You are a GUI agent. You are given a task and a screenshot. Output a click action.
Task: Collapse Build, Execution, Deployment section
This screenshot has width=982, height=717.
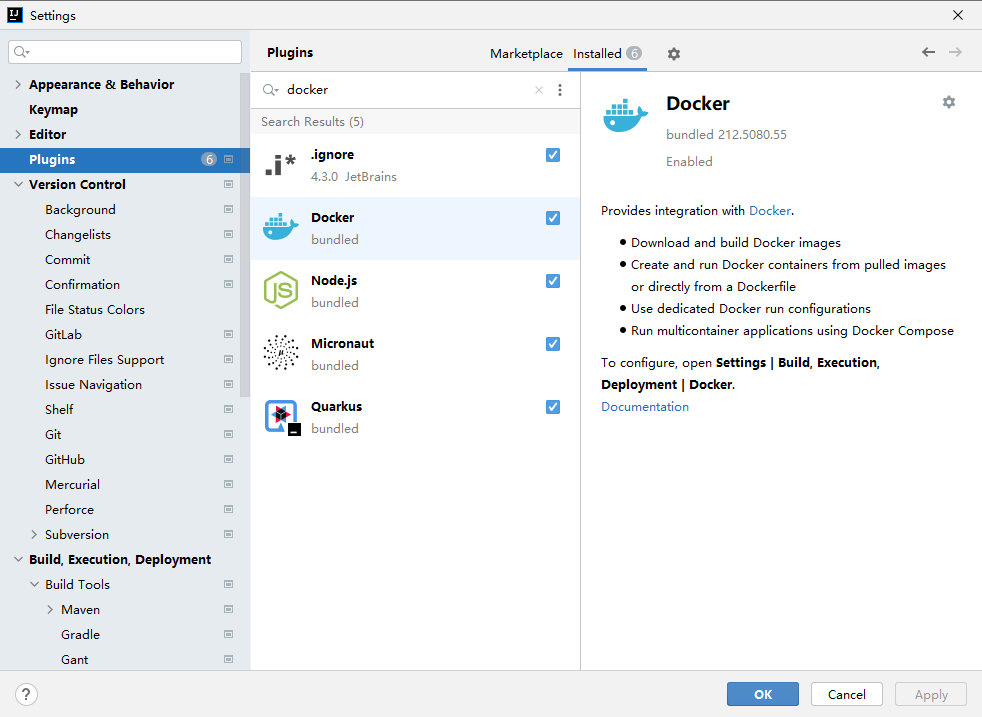[18, 560]
